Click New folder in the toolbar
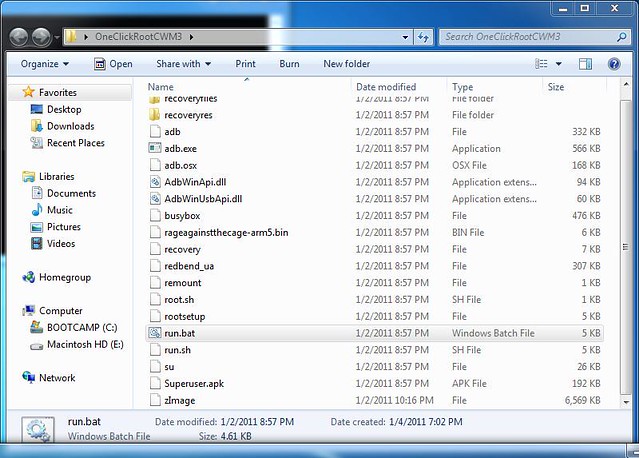639x458 pixels. (347, 64)
